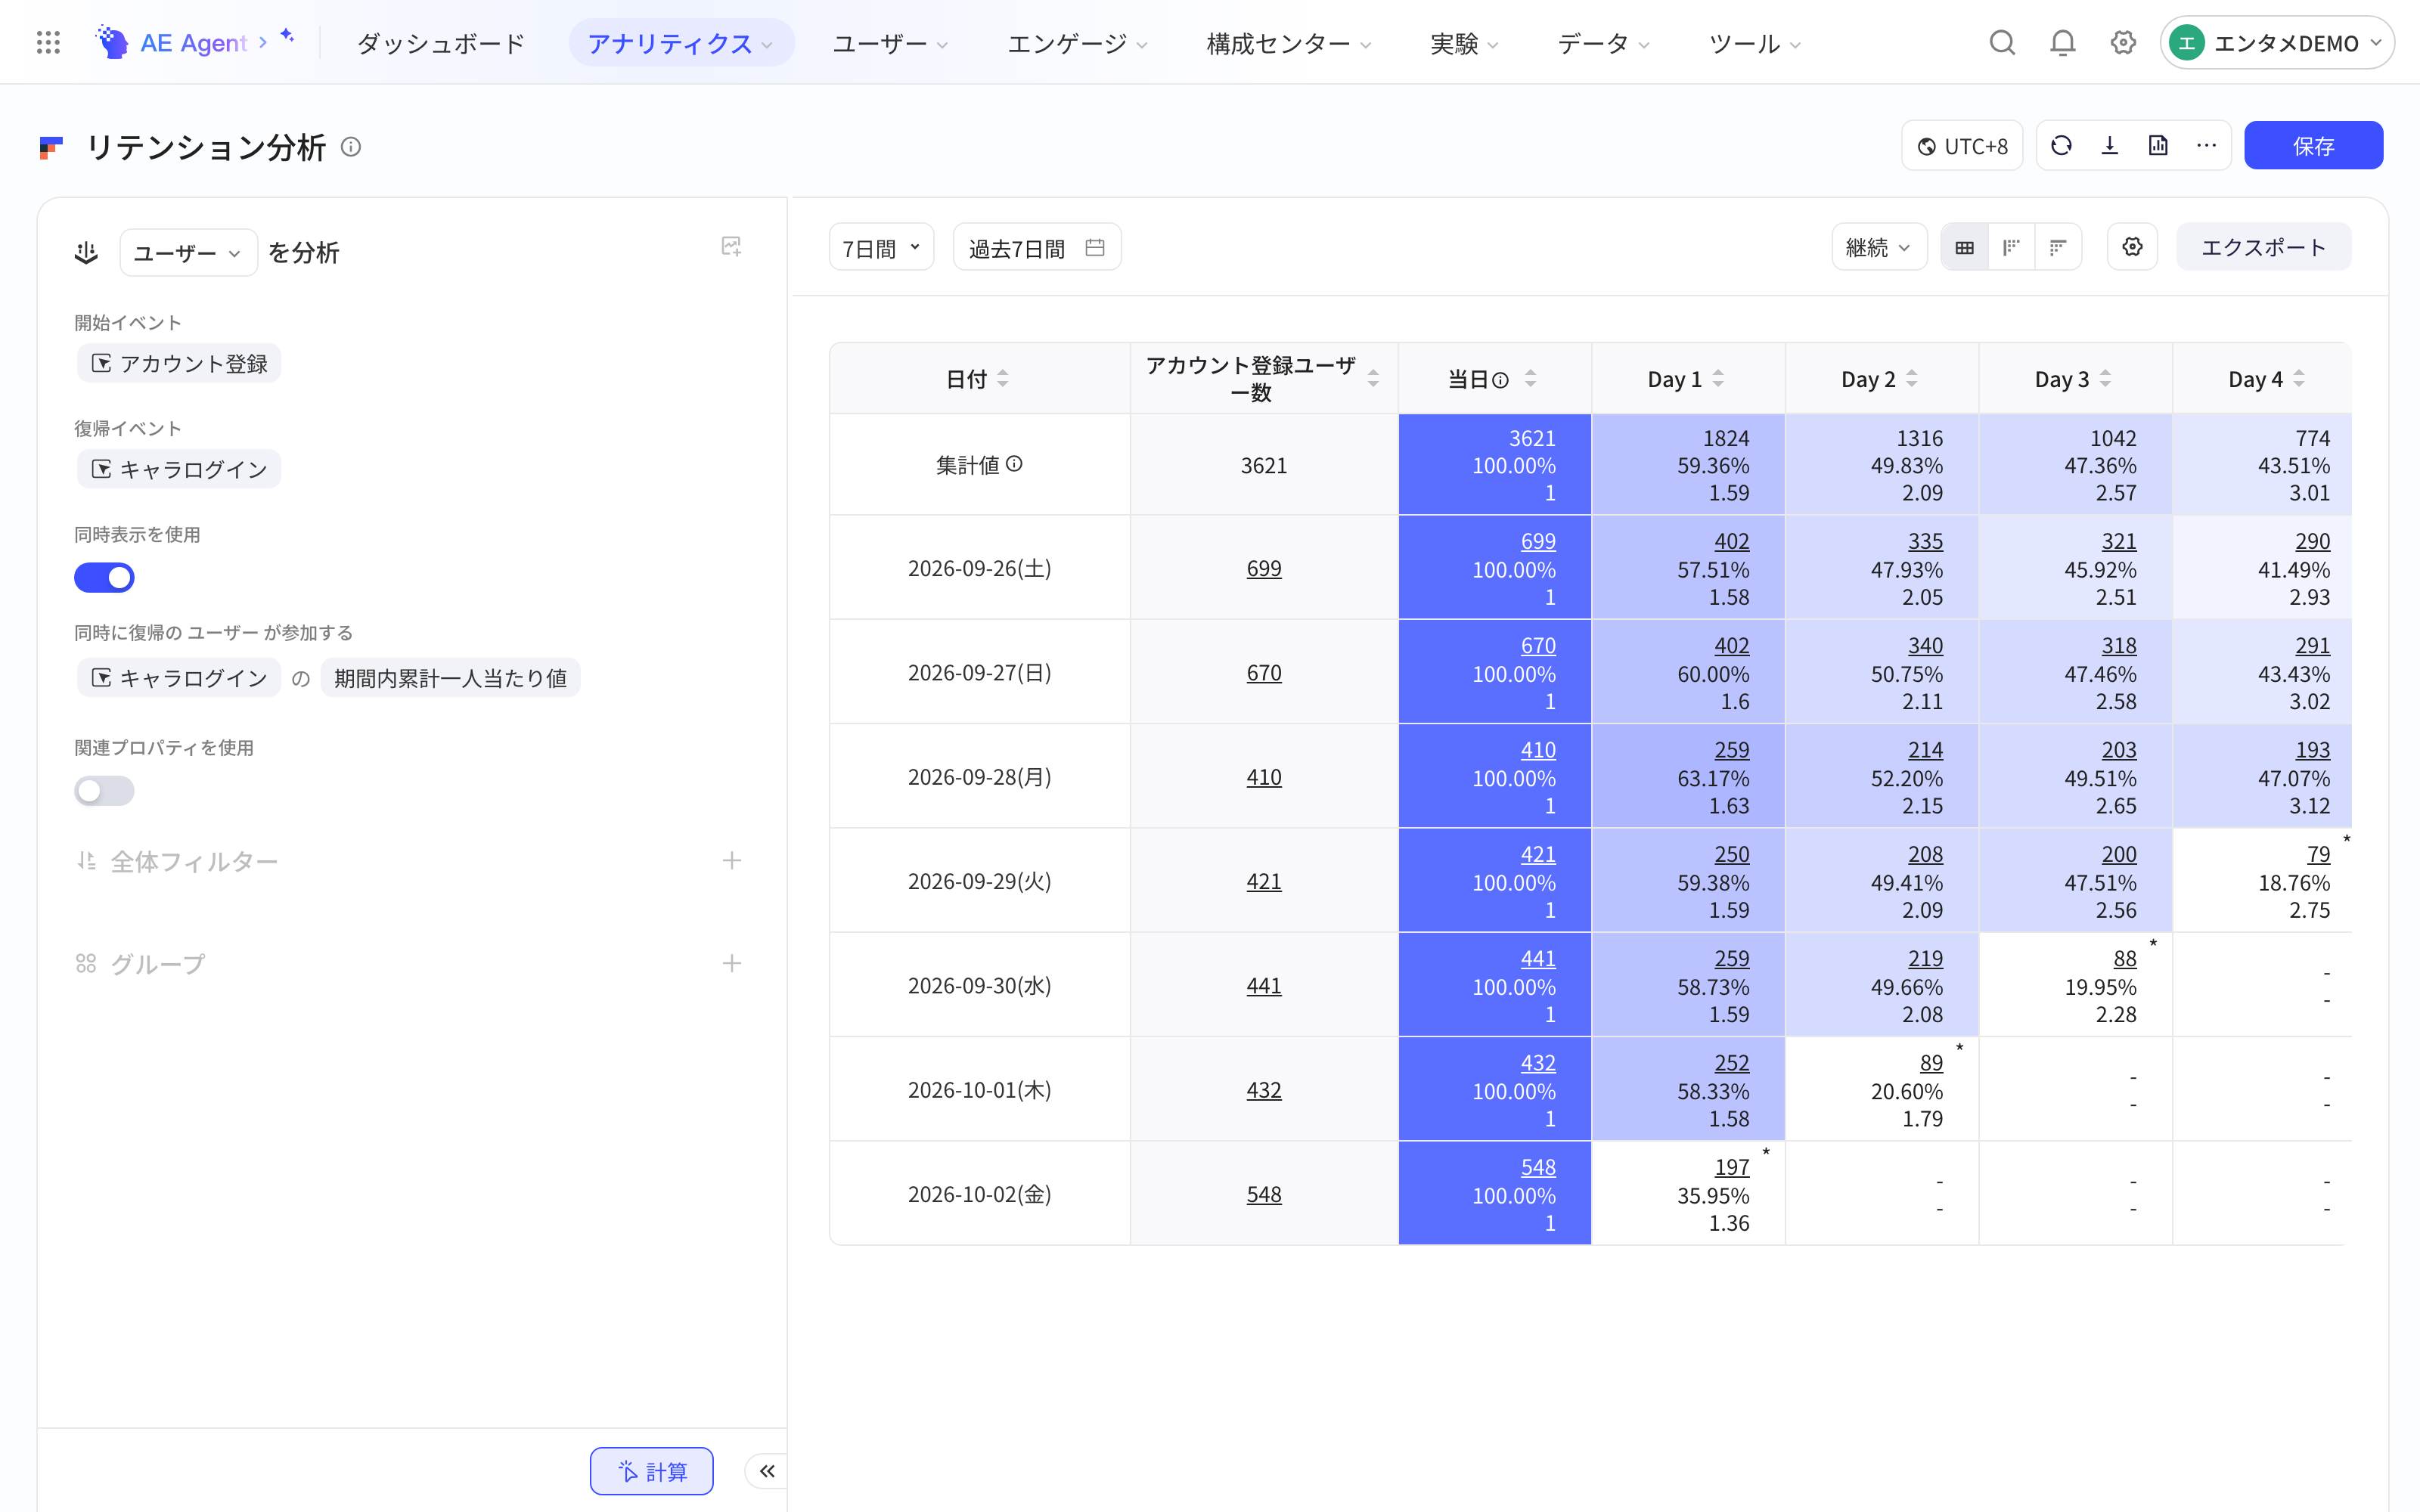Switch to the third chart view icon
Image resolution: width=2420 pixels, height=1512 pixels.
(x=2058, y=247)
